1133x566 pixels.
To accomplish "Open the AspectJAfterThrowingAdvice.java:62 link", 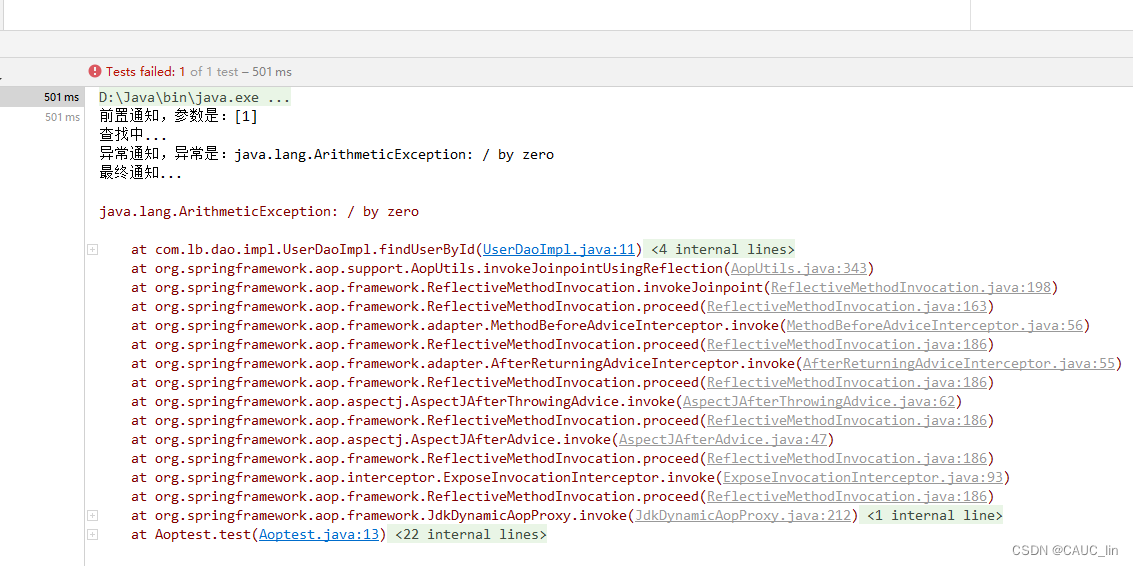I will pos(819,401).
